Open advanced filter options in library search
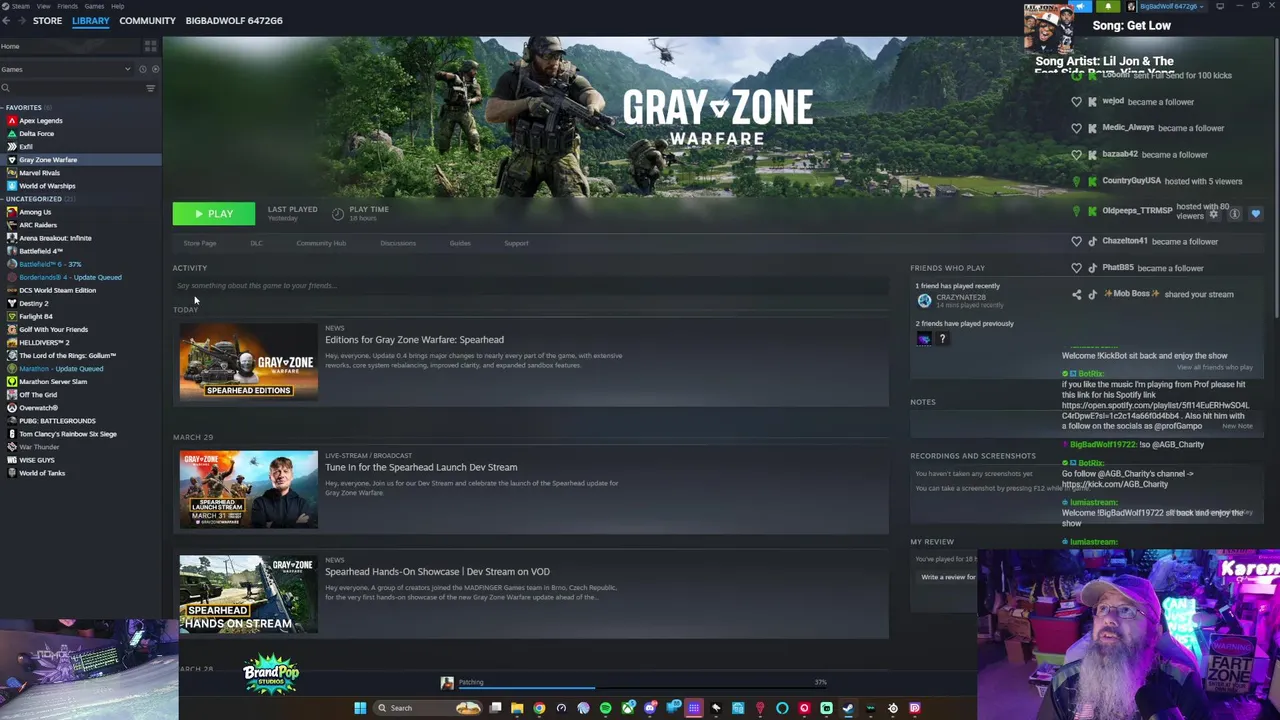 150,88
